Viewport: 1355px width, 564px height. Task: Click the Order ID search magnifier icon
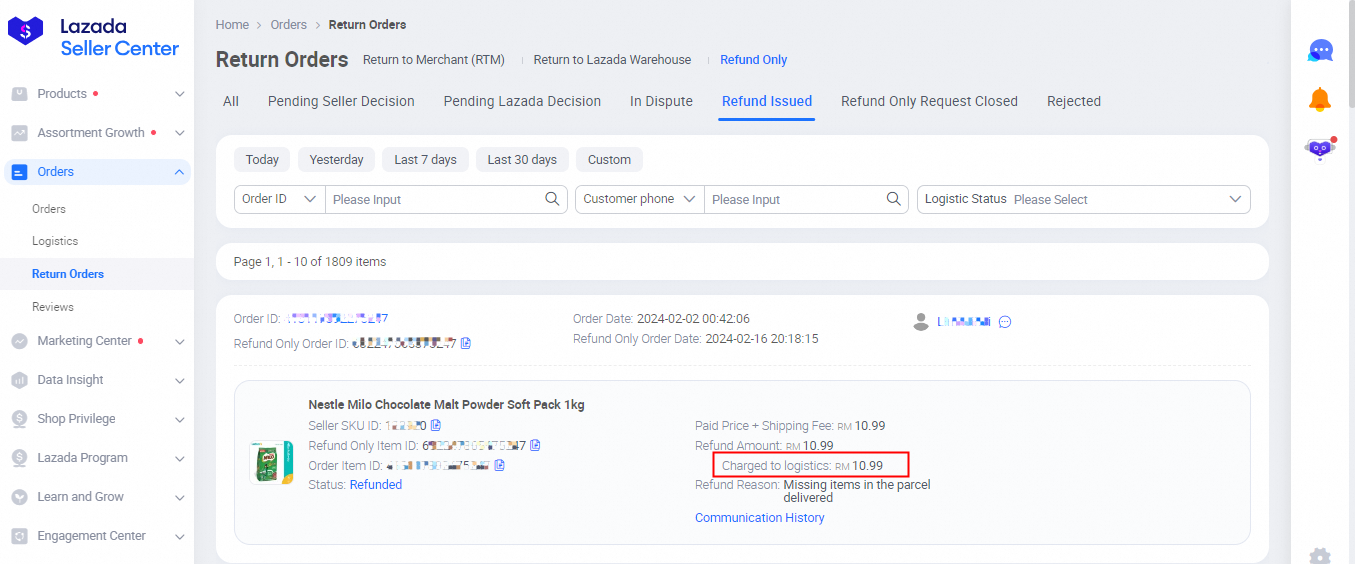(552, 199)
